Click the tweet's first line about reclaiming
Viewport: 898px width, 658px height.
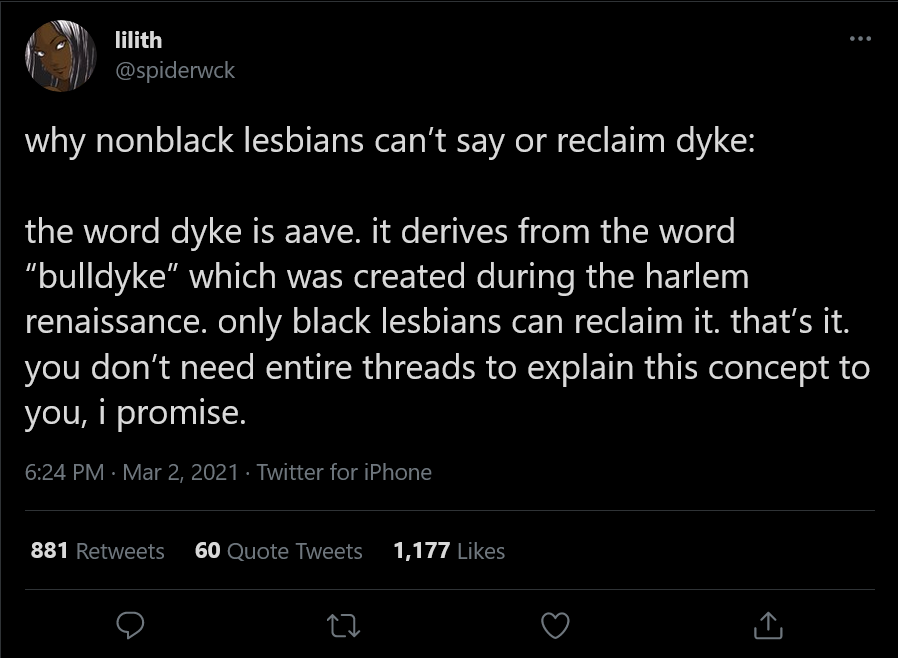click(390, 141)
